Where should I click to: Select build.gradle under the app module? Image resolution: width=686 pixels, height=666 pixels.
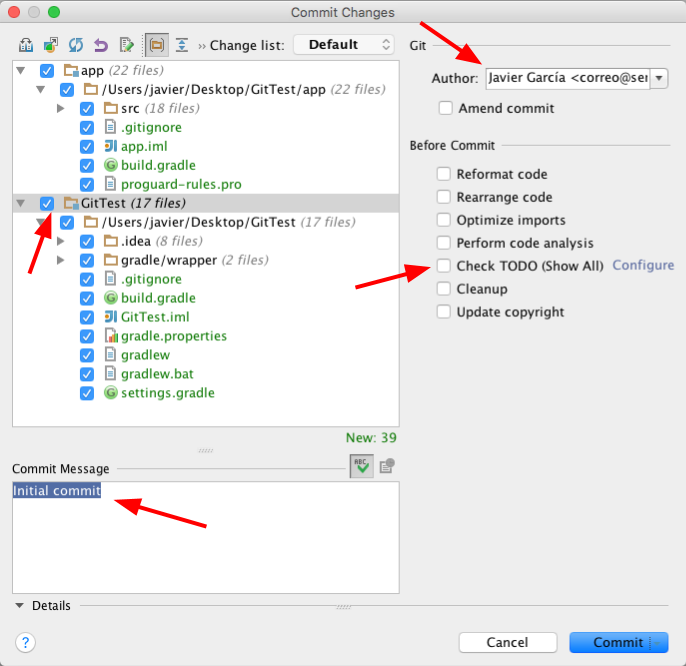[158, 165]
